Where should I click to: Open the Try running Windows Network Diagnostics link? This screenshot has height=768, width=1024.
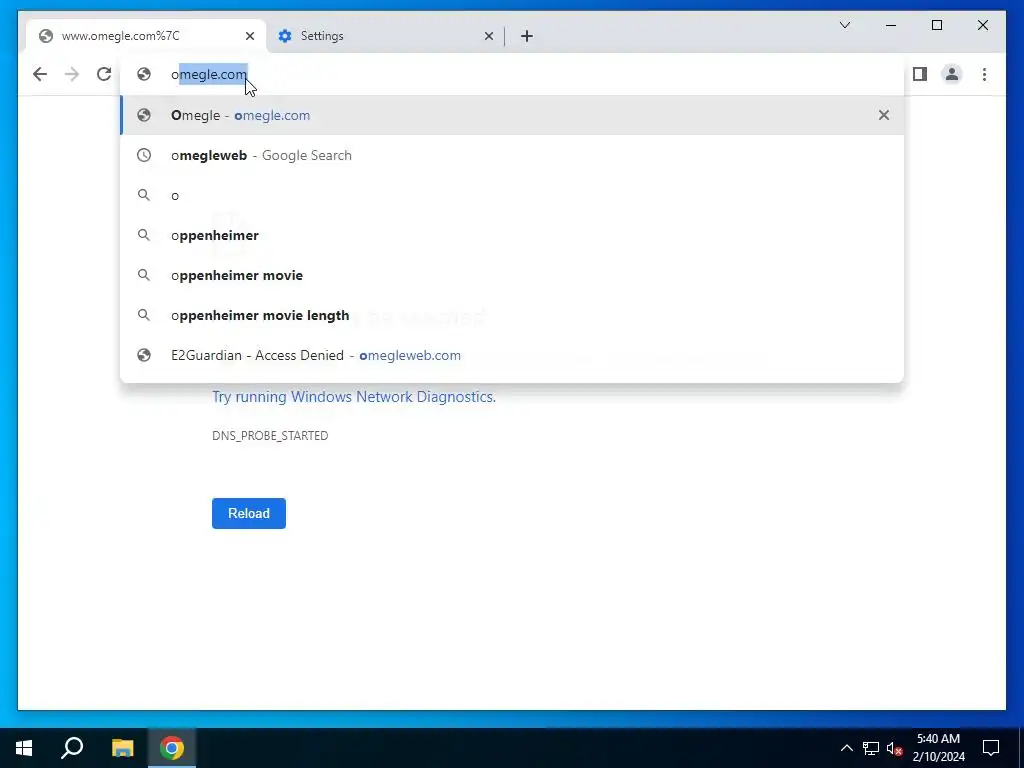pyautogui.click(x=354, y=397)
